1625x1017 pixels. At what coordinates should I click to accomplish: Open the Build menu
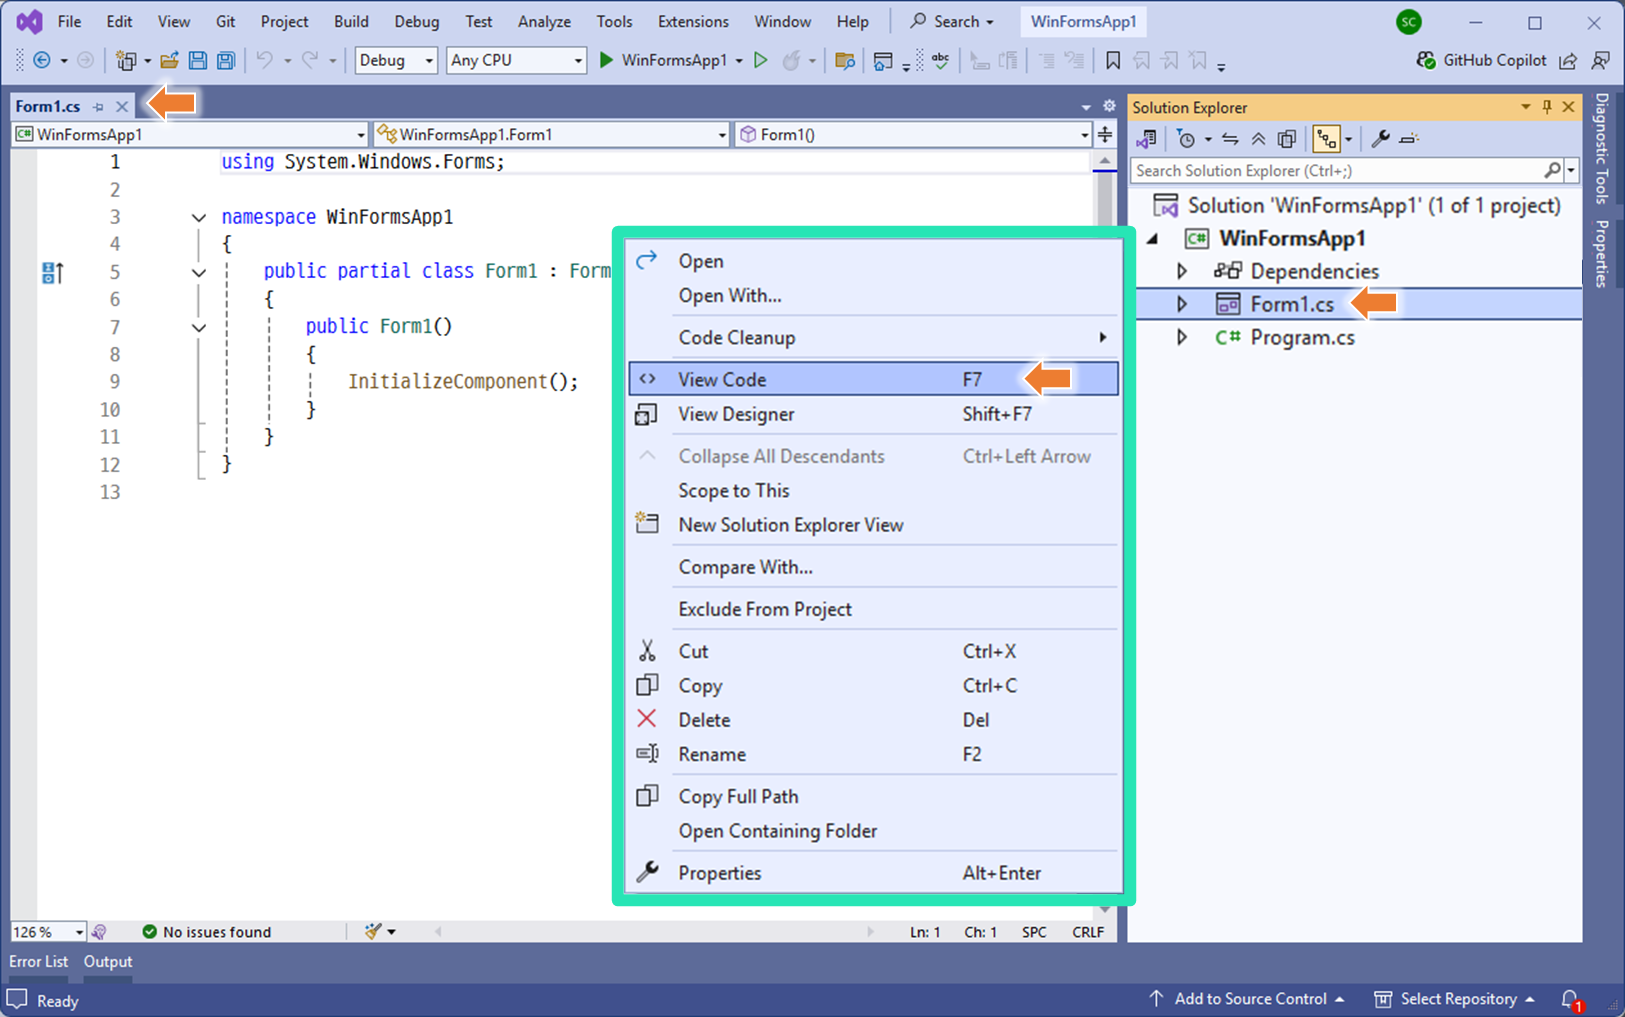(351, 21)
